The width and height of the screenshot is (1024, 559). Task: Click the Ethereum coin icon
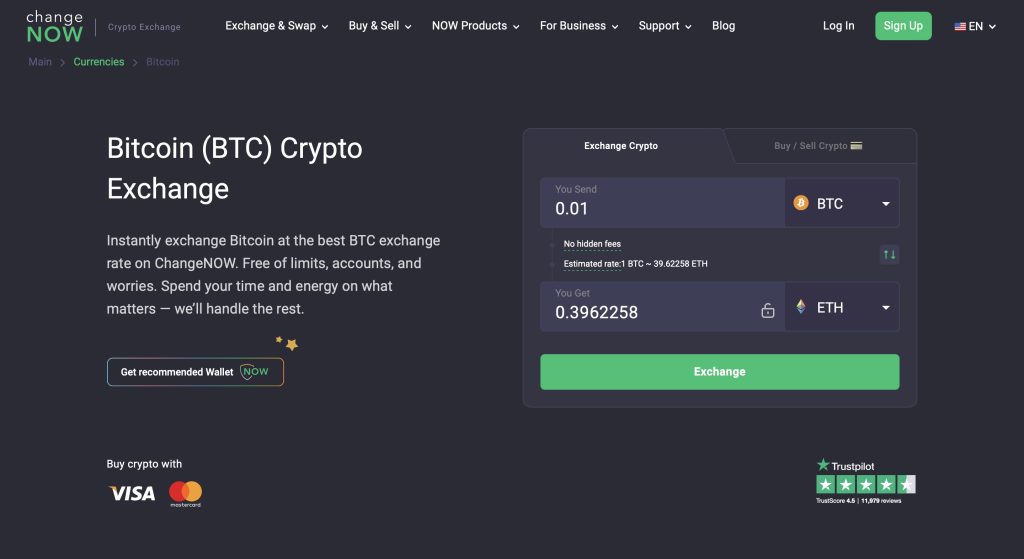point(801,306)
